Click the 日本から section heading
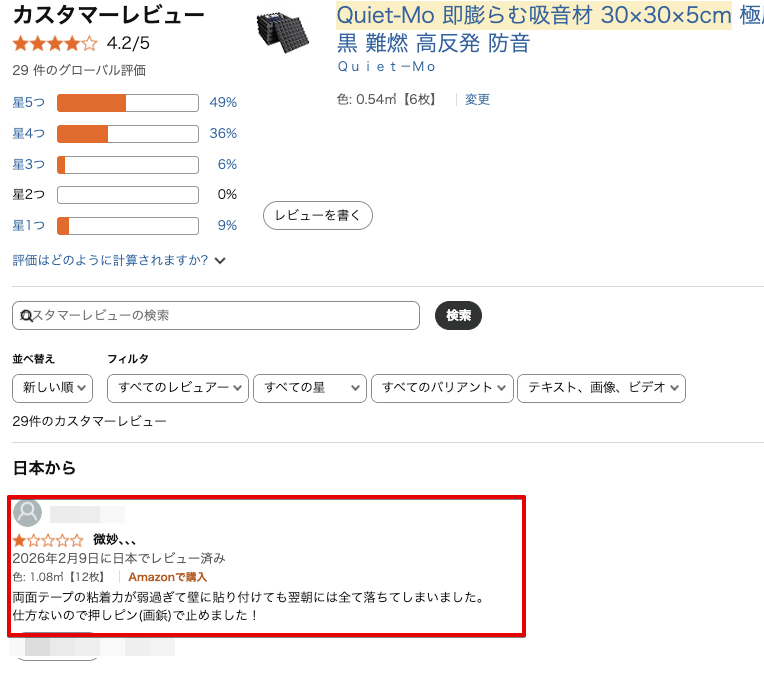Screen dimensions: 764x681 [x=44, y=469]
